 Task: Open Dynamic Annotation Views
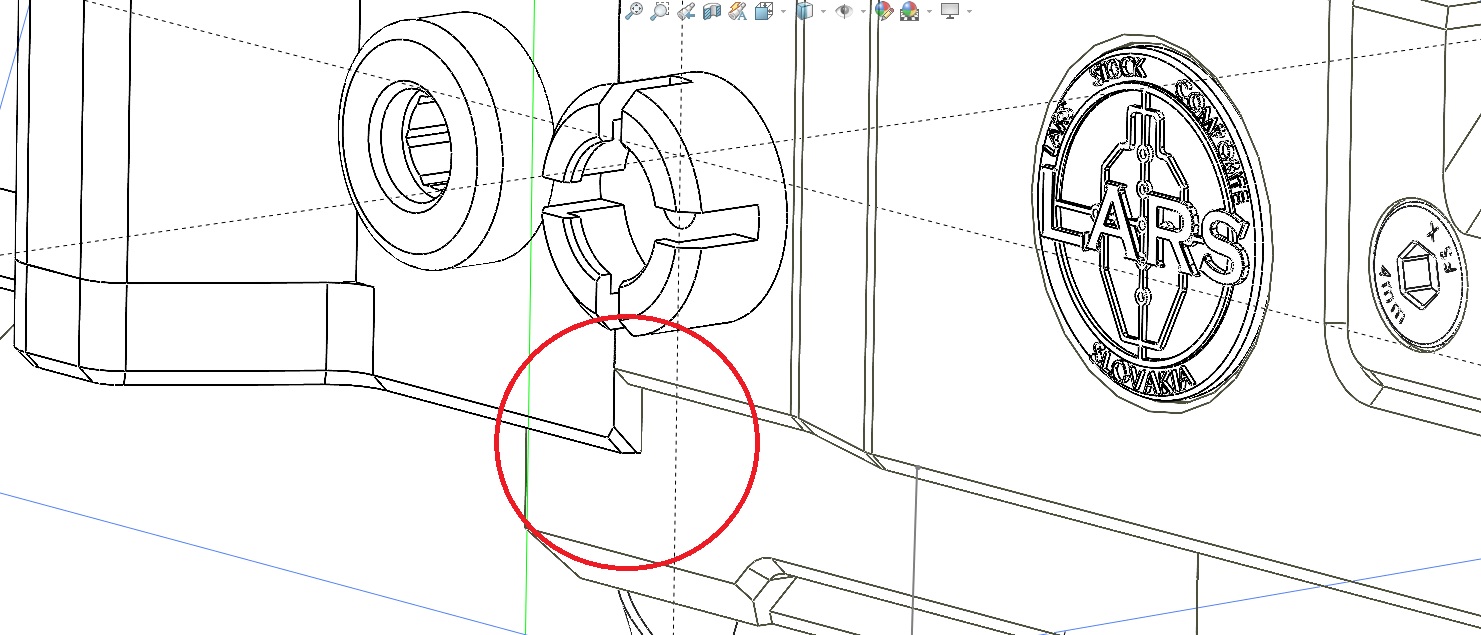[x=738, y=11]
